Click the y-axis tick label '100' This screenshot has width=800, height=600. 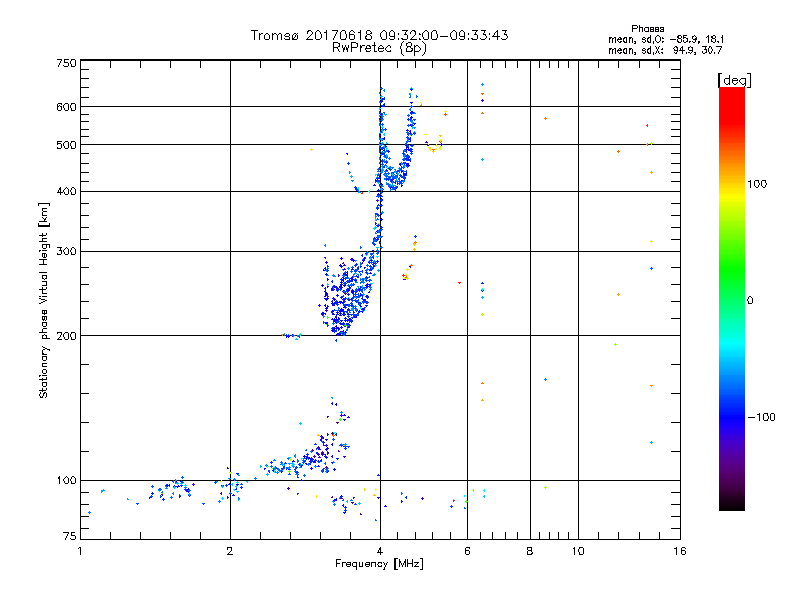point(66,480)
